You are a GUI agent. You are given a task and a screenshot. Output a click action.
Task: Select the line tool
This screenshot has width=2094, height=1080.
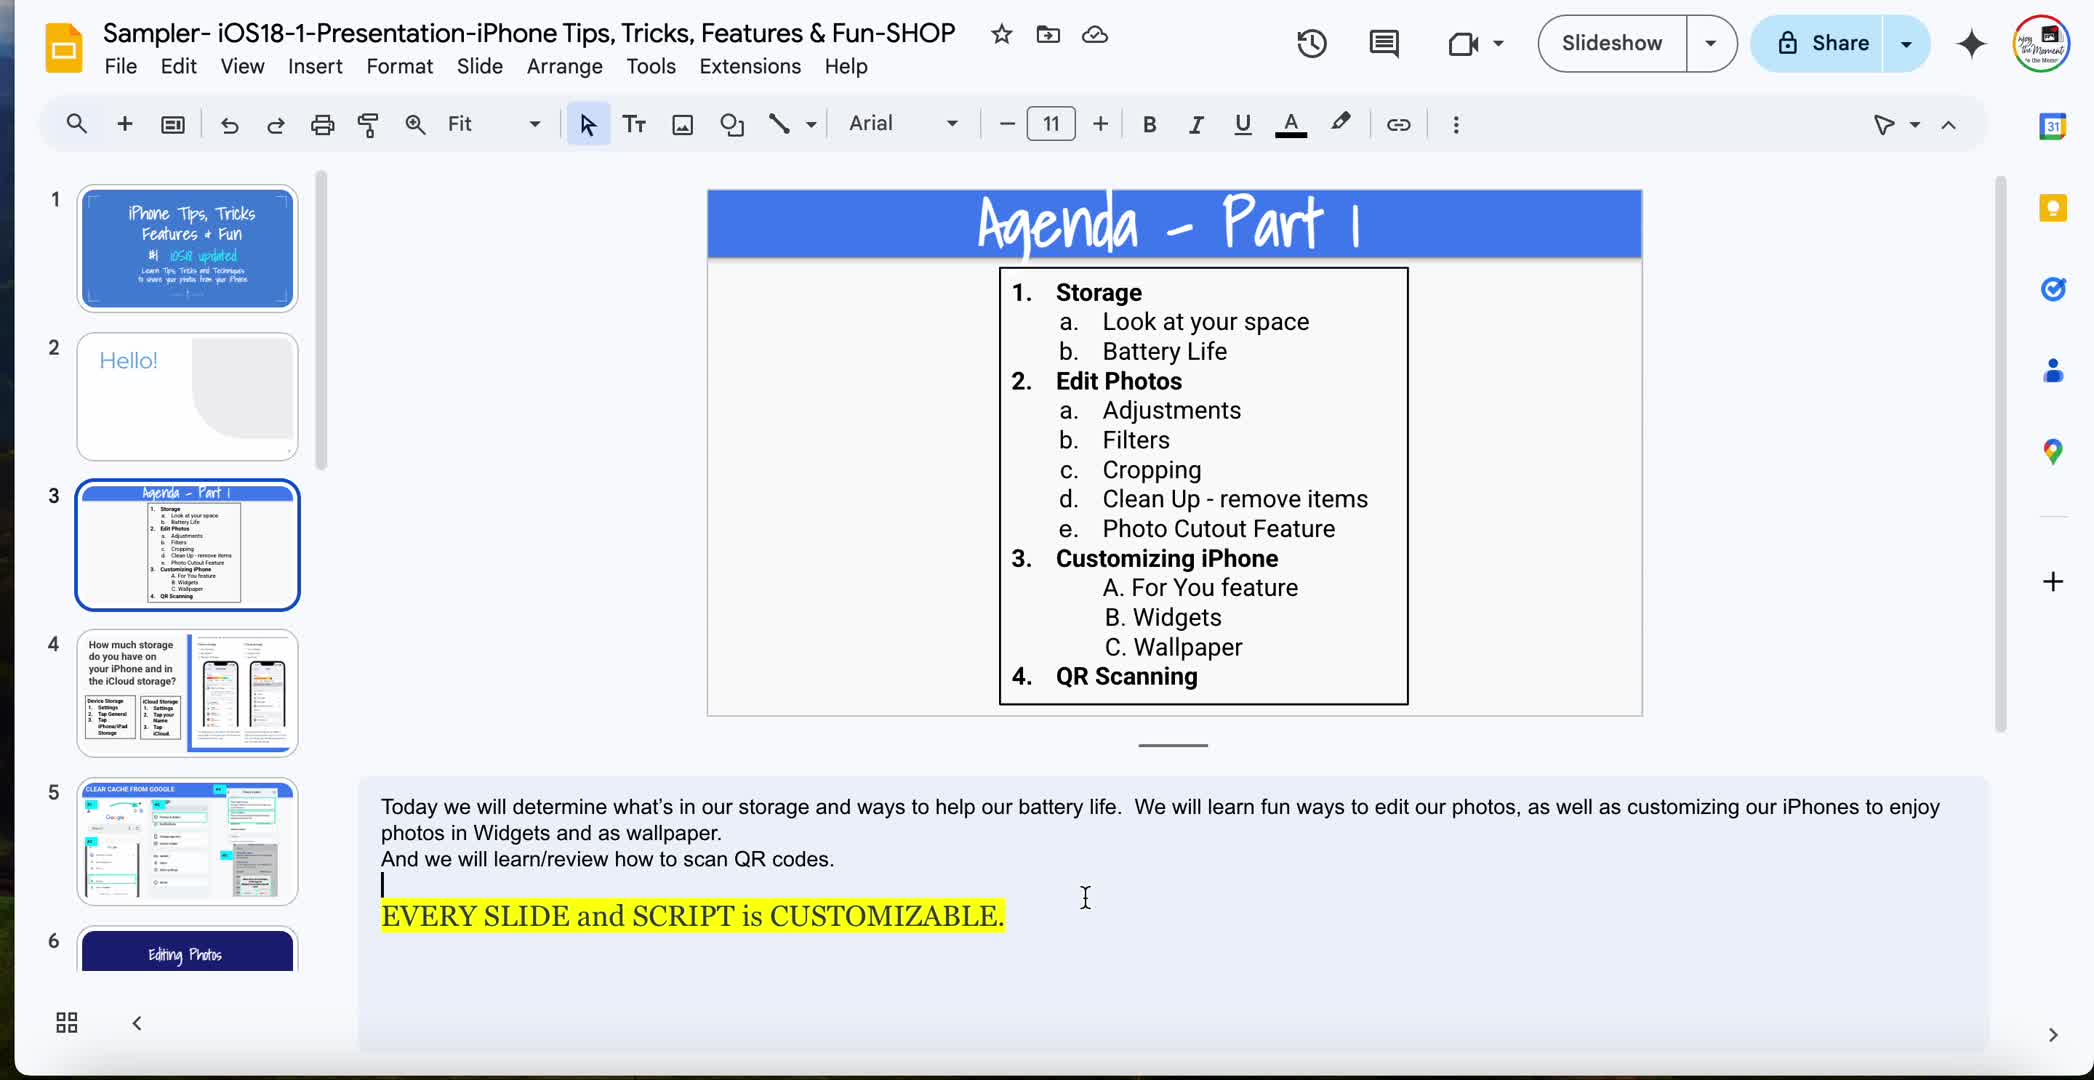[779, 124]
